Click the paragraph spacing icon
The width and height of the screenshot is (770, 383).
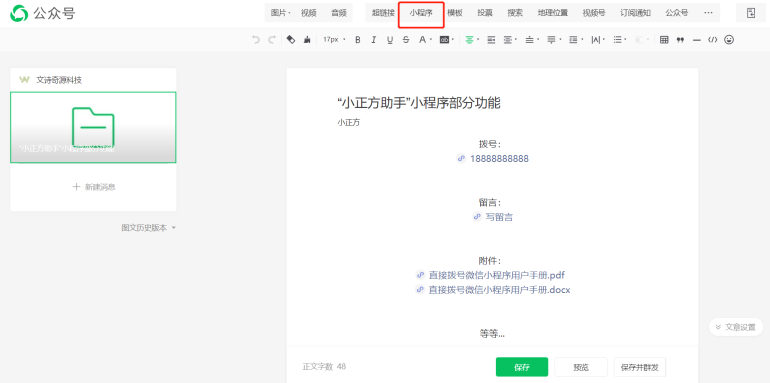coord(551,40)
